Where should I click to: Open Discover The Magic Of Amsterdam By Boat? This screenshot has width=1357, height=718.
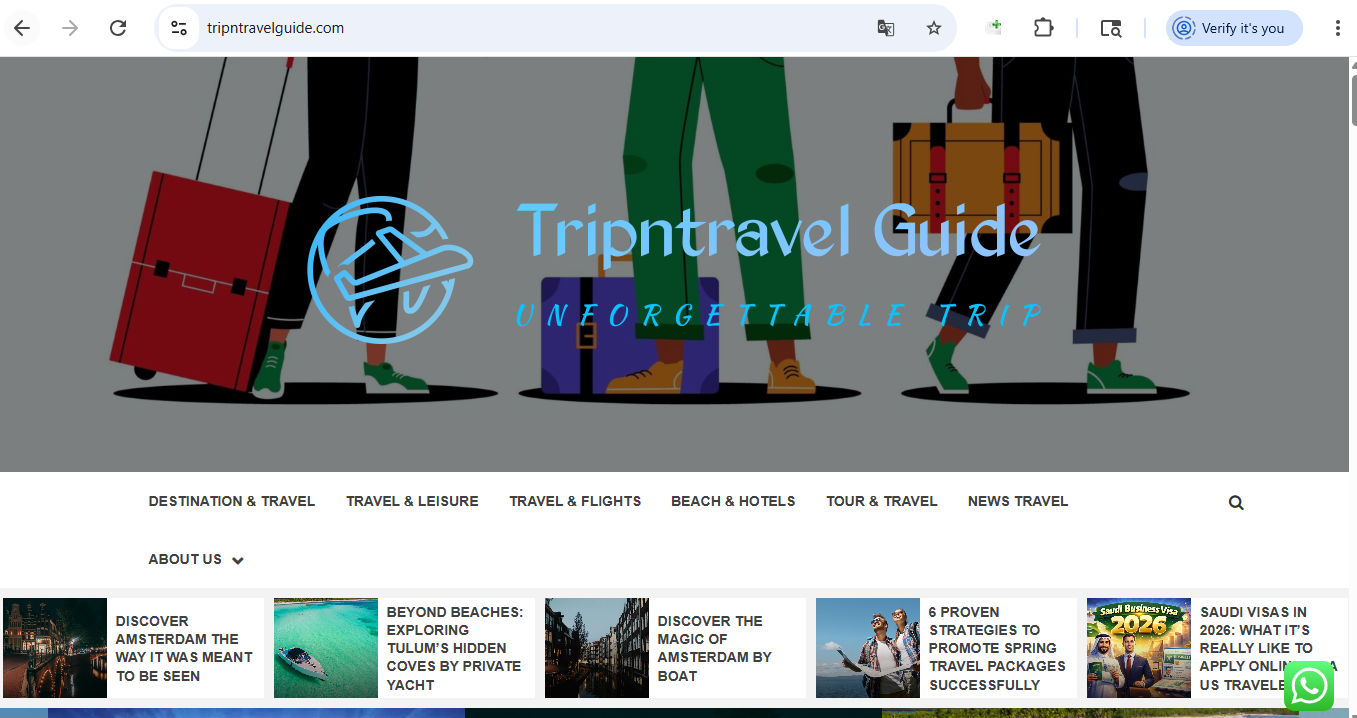click(715, 648)
